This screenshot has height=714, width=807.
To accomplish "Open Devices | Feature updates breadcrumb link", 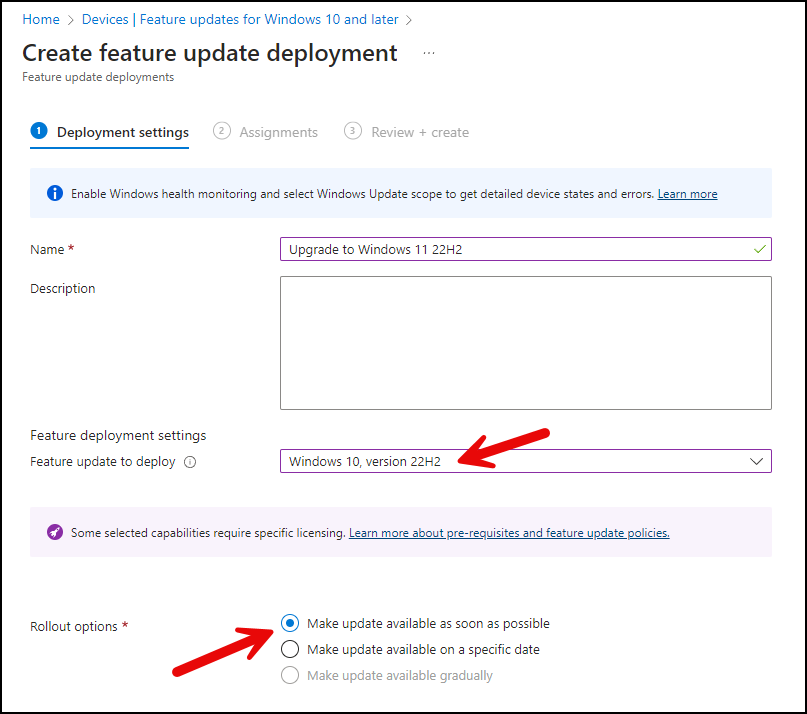I will [x=240, y=20].
